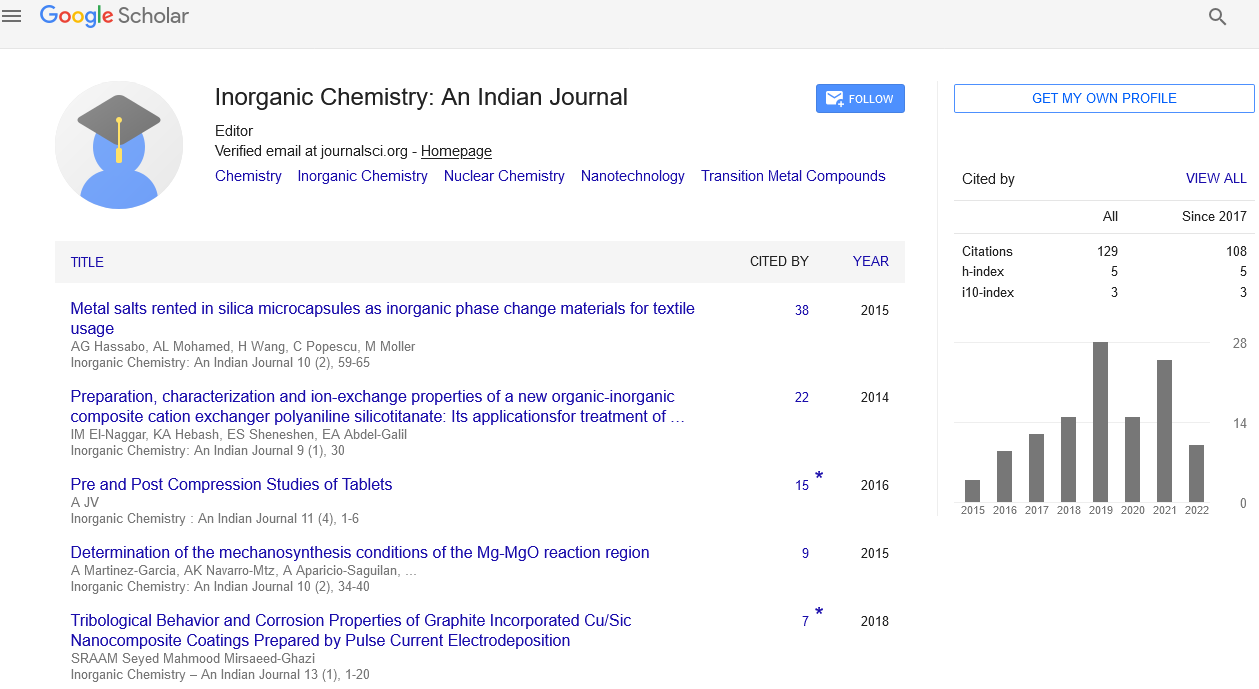Open the Homepage link

point(456,151)
